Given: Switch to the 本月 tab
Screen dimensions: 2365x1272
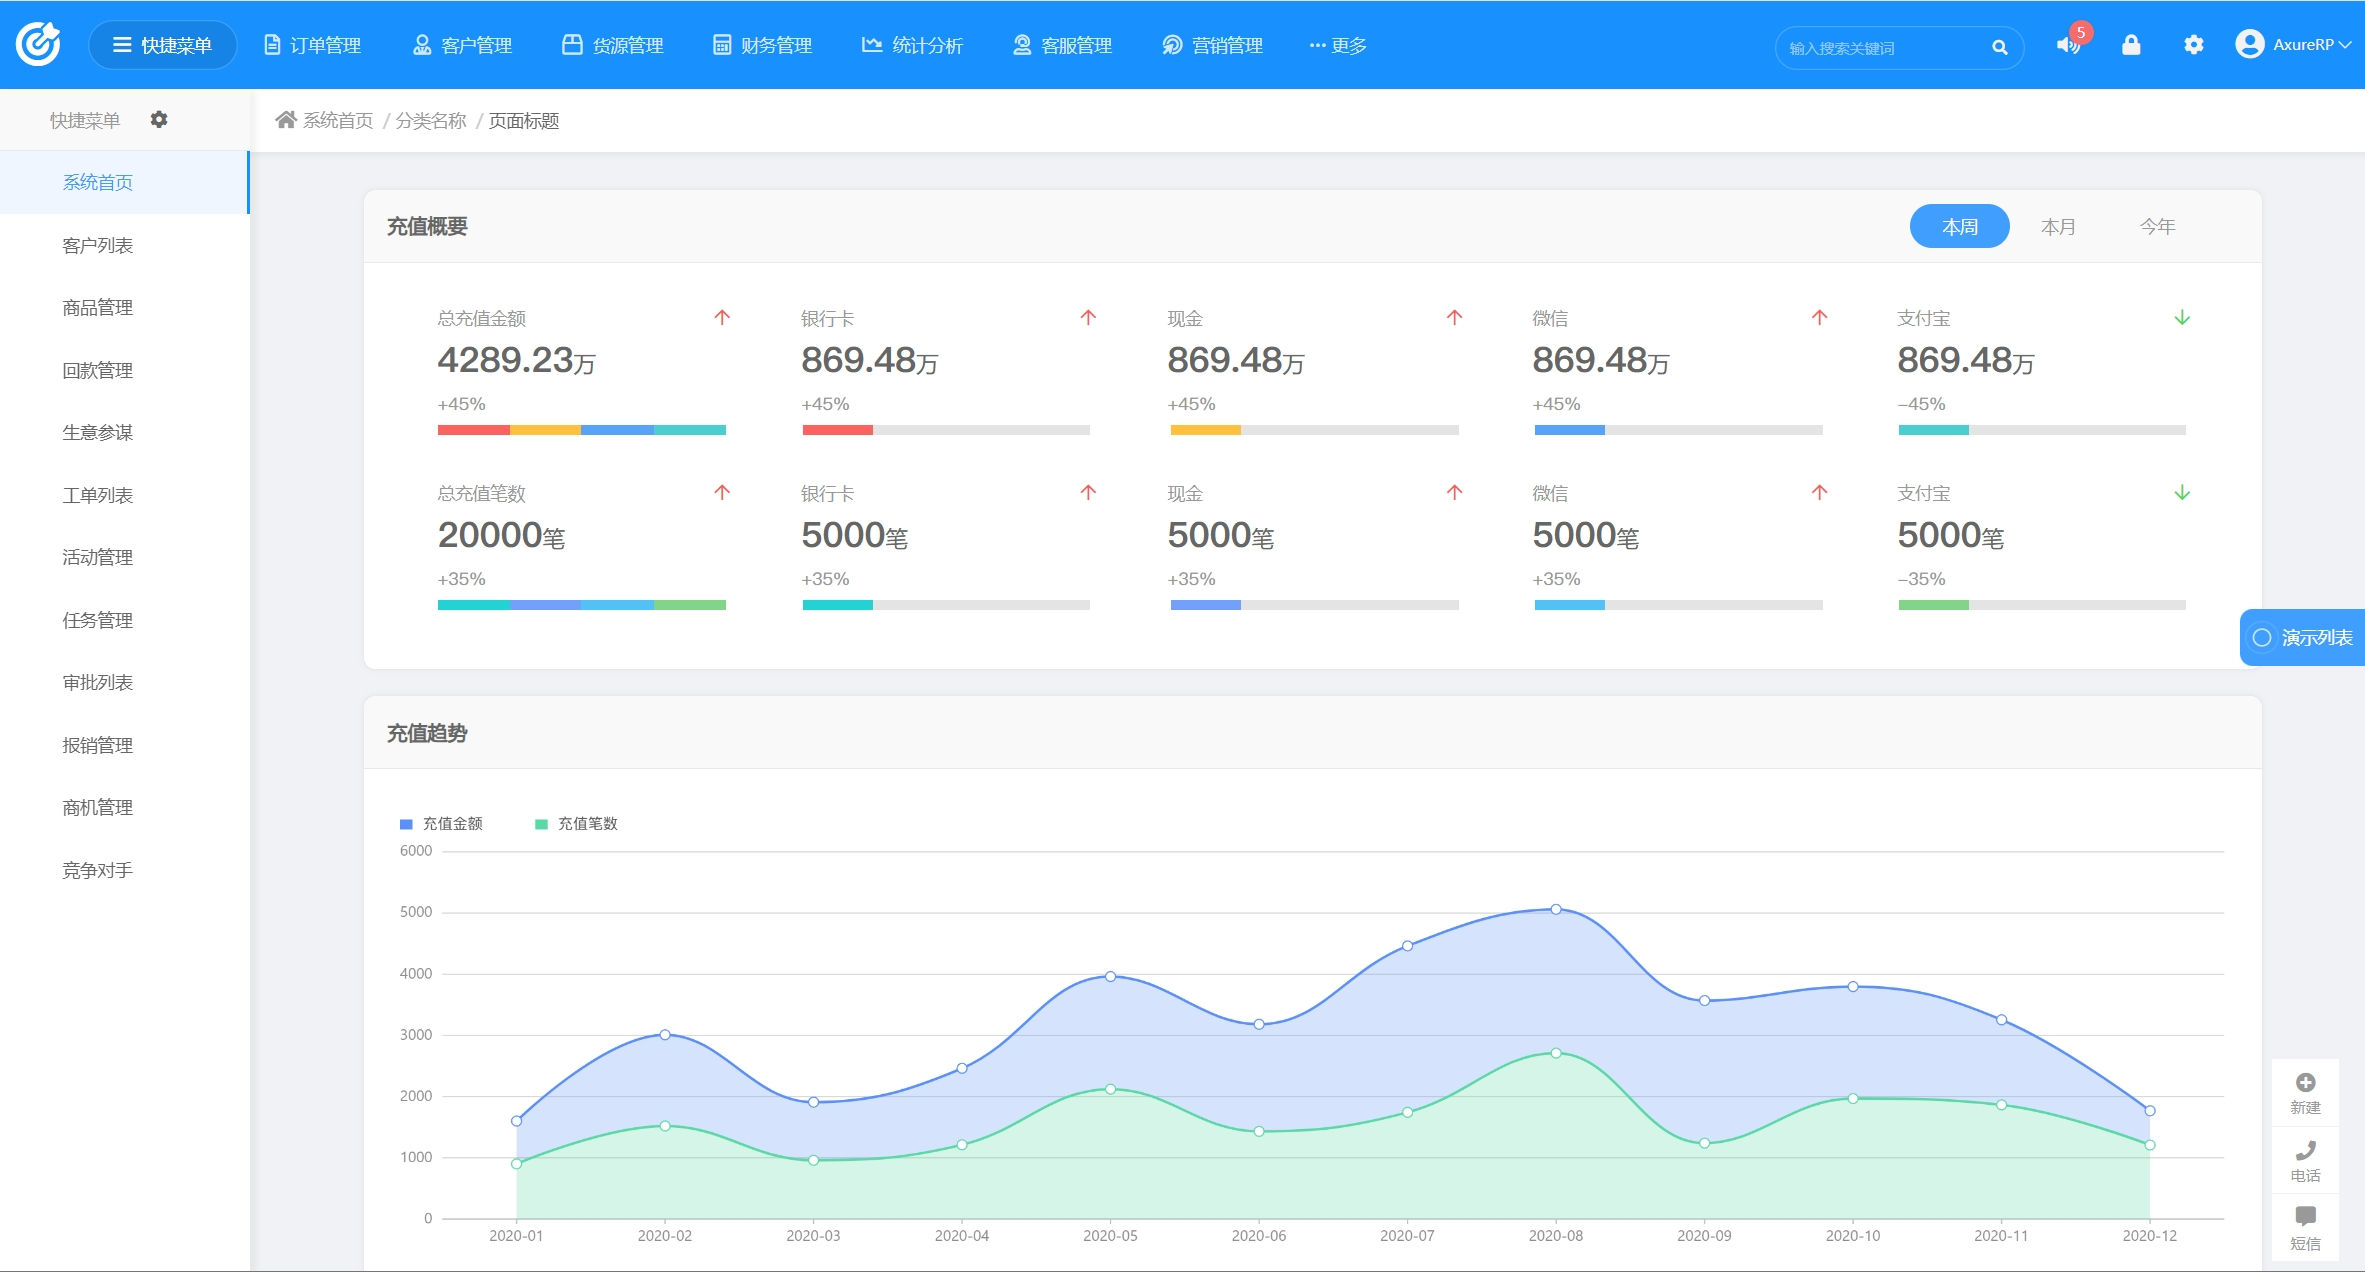Looking at the screenshot, I should 2058,226.
